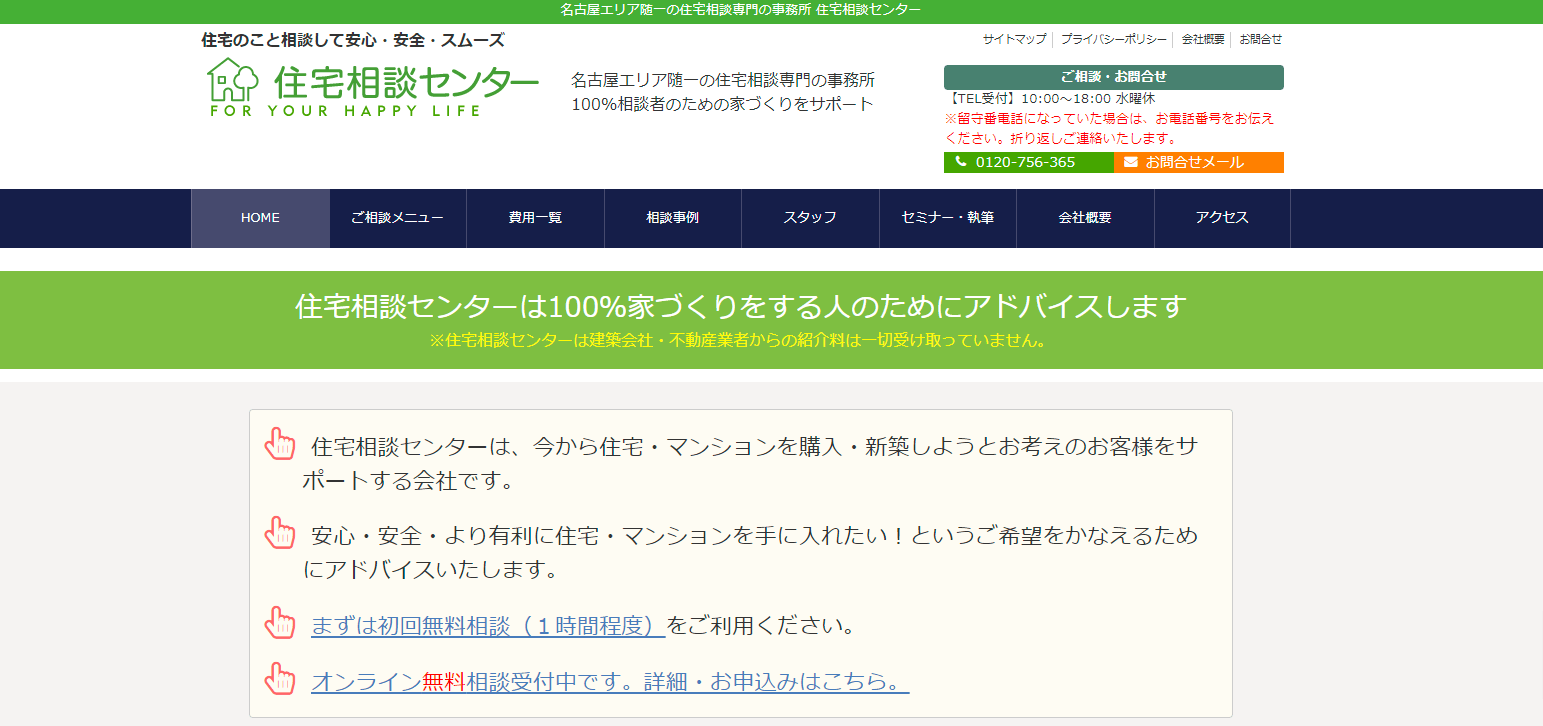Open the プライバシーポリシー link
The width and height of the screenshot is (1543, 726).
pos(1113,40)
